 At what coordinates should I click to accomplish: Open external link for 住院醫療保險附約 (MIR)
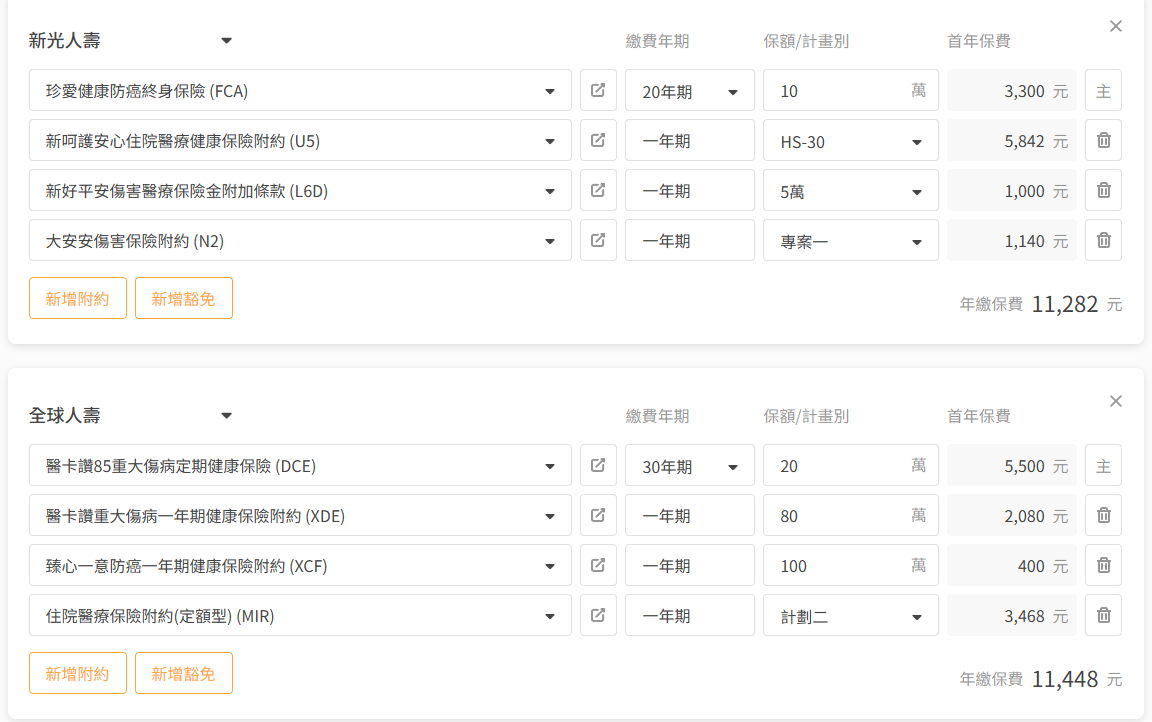click(598, 616)
